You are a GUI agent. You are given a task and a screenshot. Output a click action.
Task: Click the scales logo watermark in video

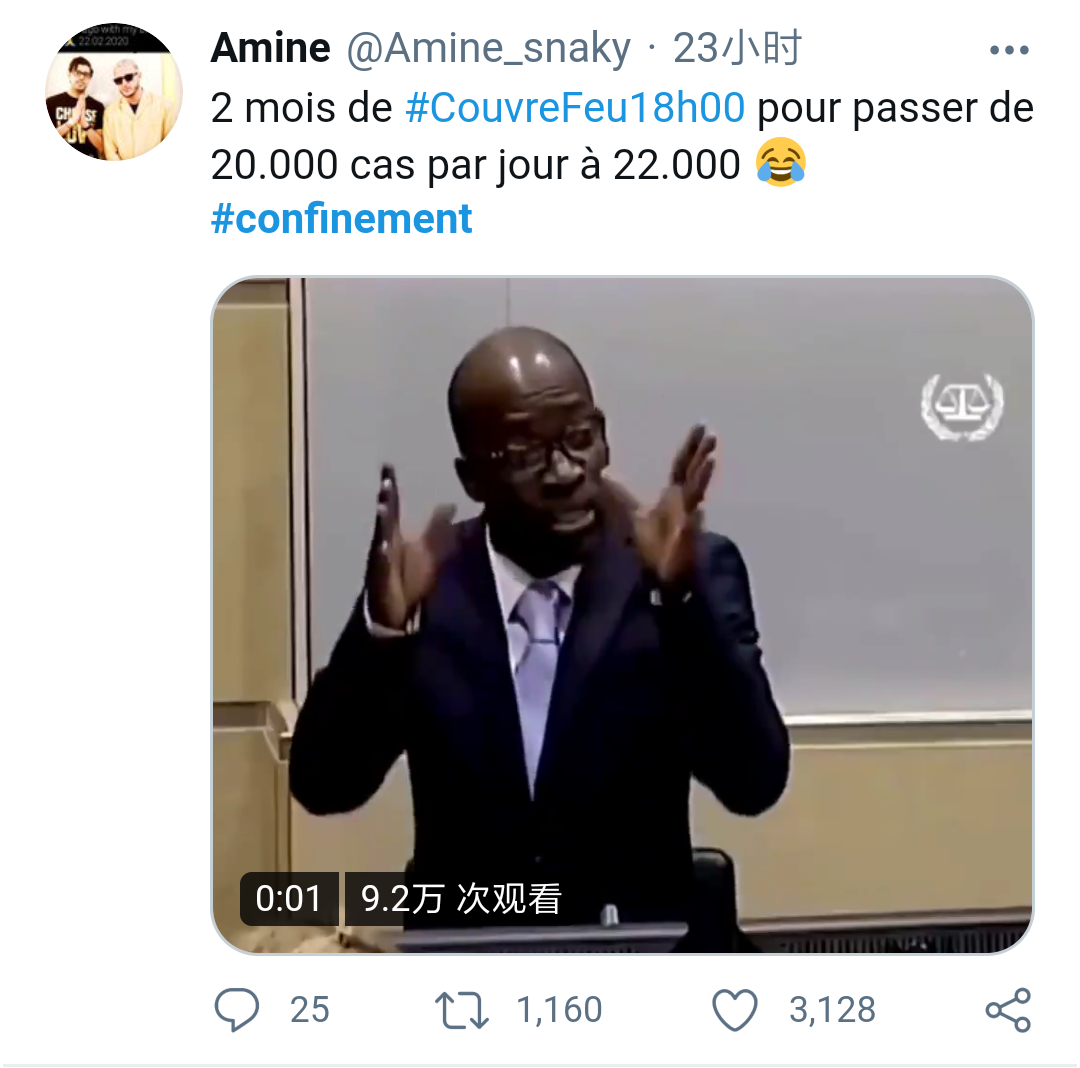click(962, 406)
